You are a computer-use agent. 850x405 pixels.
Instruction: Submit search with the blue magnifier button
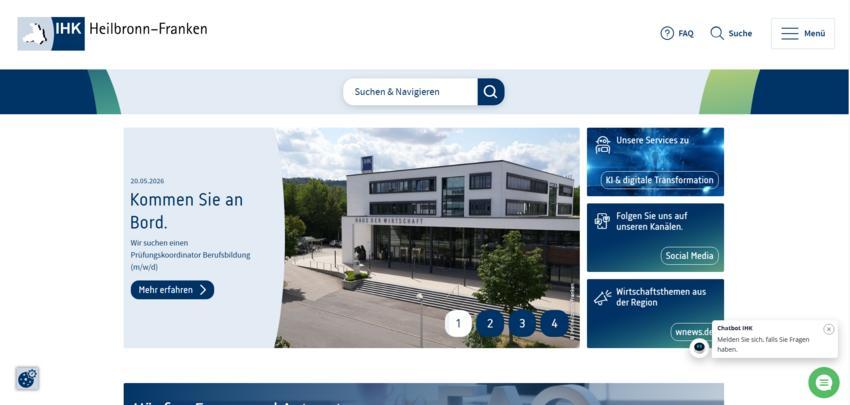[x=491, y=92]
